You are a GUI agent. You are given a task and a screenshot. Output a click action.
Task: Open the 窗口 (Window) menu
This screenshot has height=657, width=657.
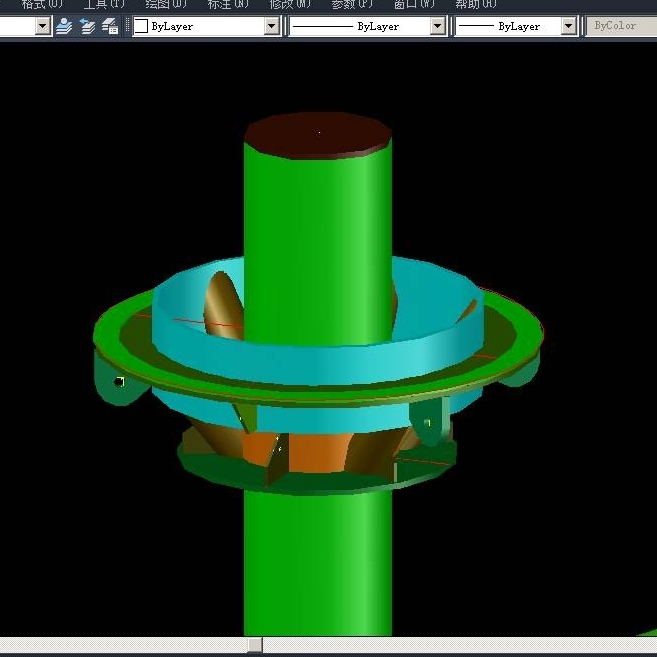413,4
